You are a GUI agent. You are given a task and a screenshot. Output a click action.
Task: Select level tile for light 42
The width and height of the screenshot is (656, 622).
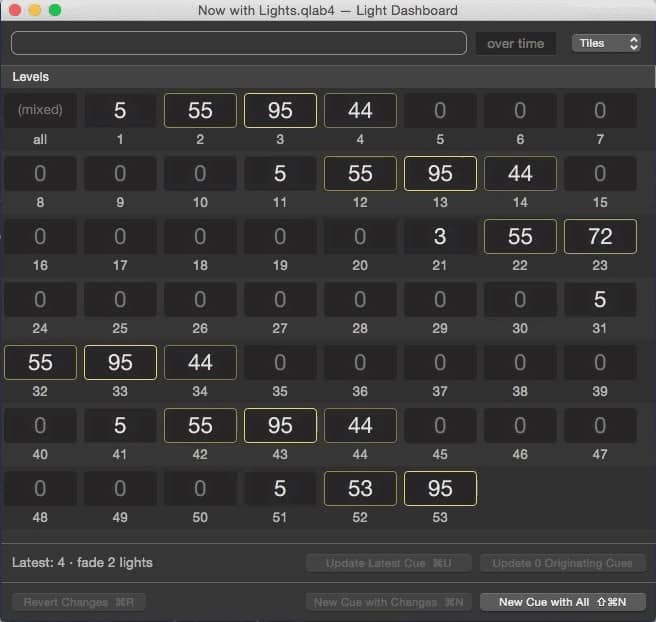pos(200,426)
